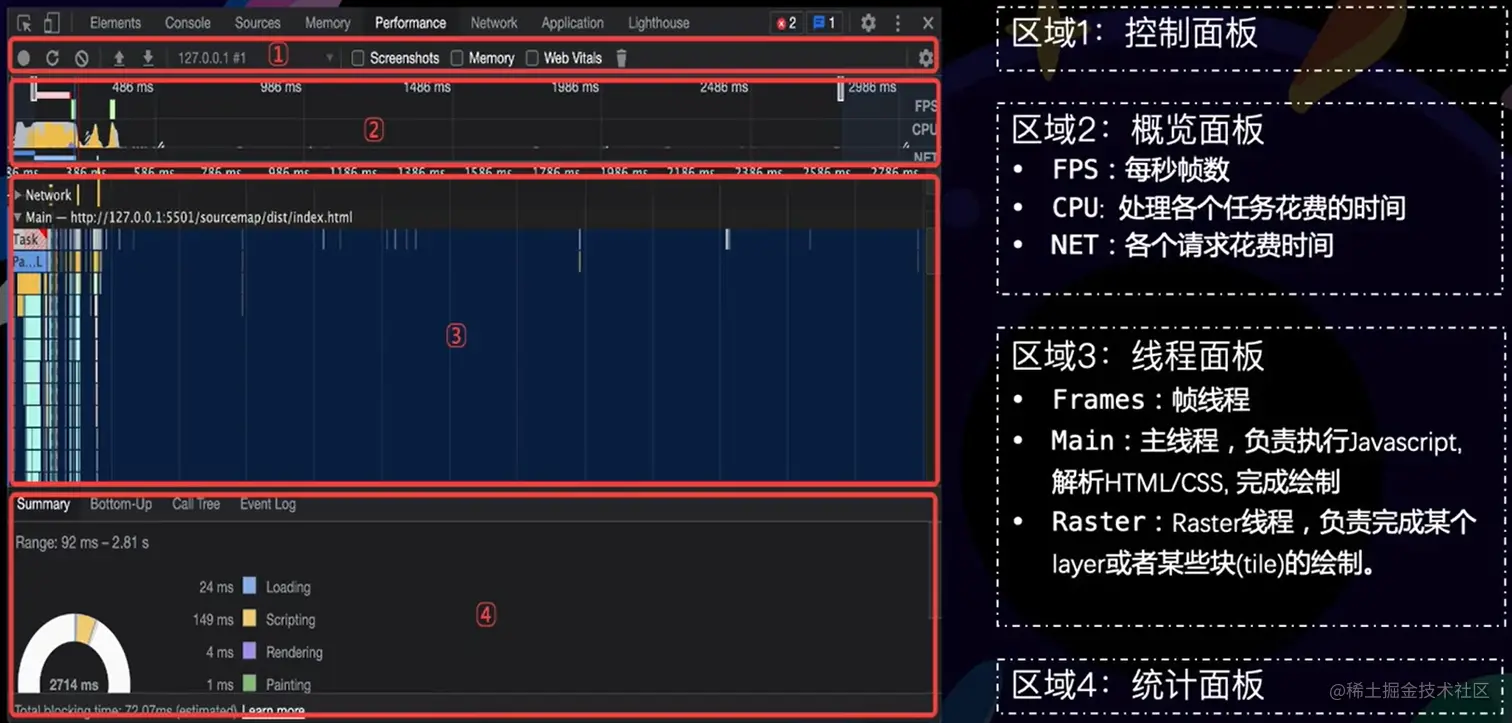Open the DevTools three-dot customize menu
This screenshot has width=1512, height=723.
898,23
